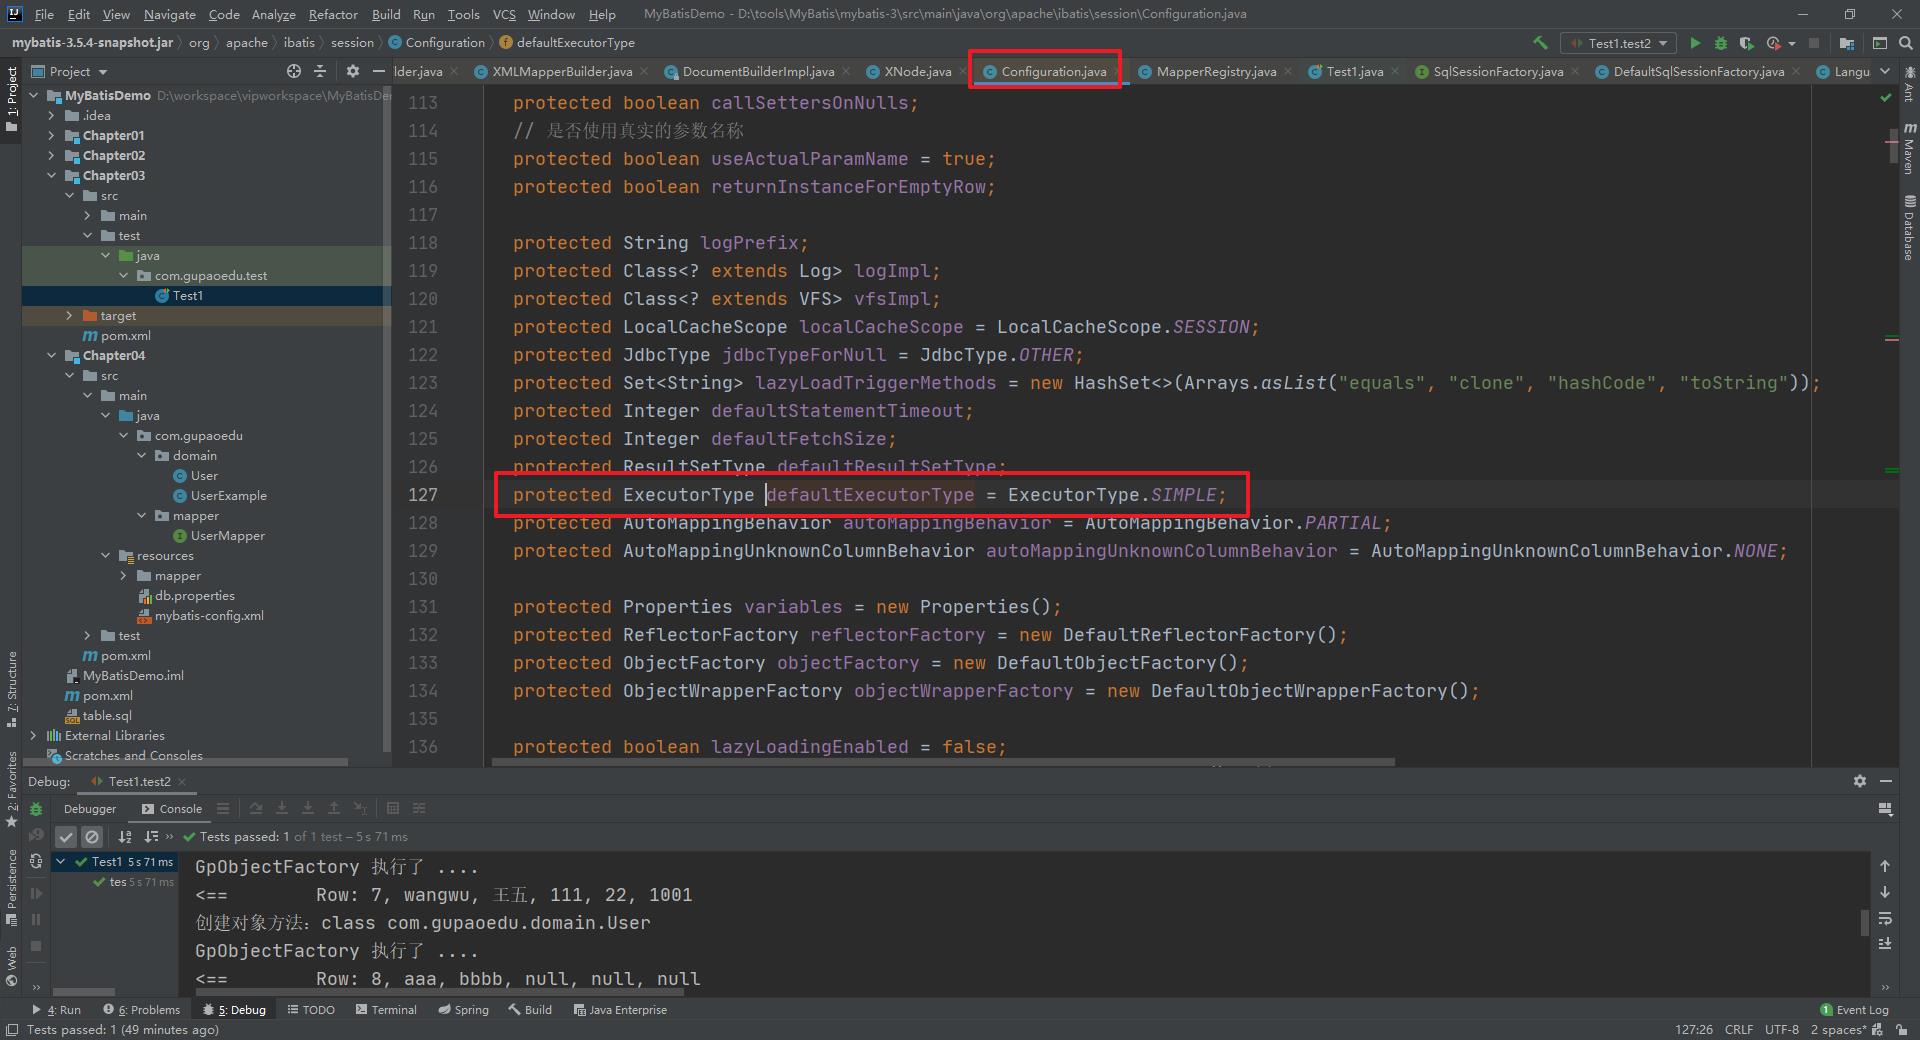Screen dimensions: 1920x1040
Task: Switch to XNode.java tab
Action: tap(917, 71)
